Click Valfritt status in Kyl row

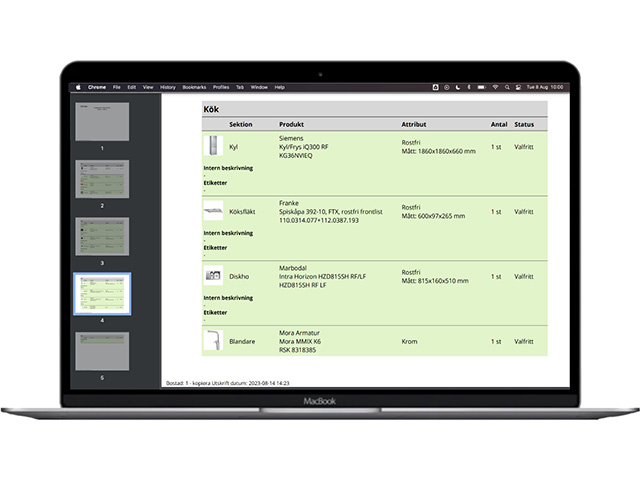(524, 147)
